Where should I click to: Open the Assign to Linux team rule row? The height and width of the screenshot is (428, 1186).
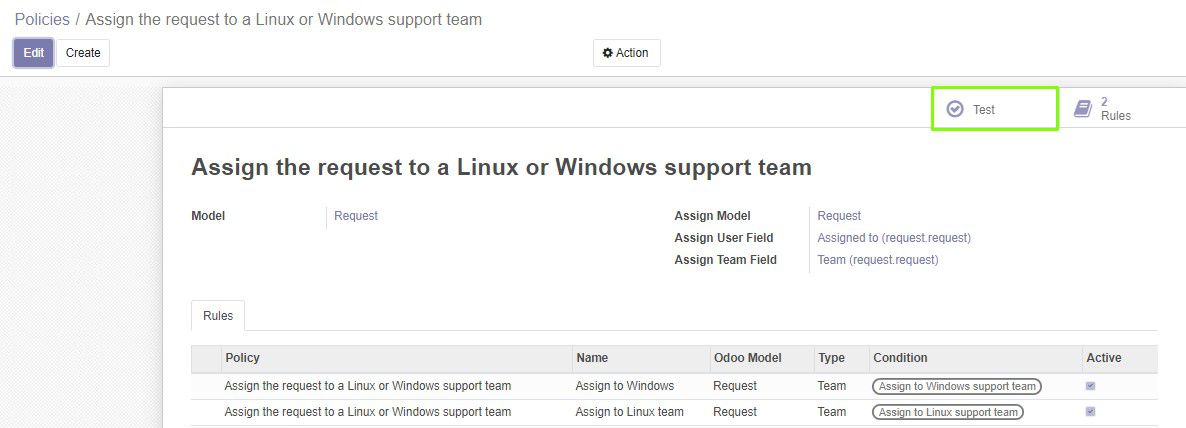pos(674,412)
